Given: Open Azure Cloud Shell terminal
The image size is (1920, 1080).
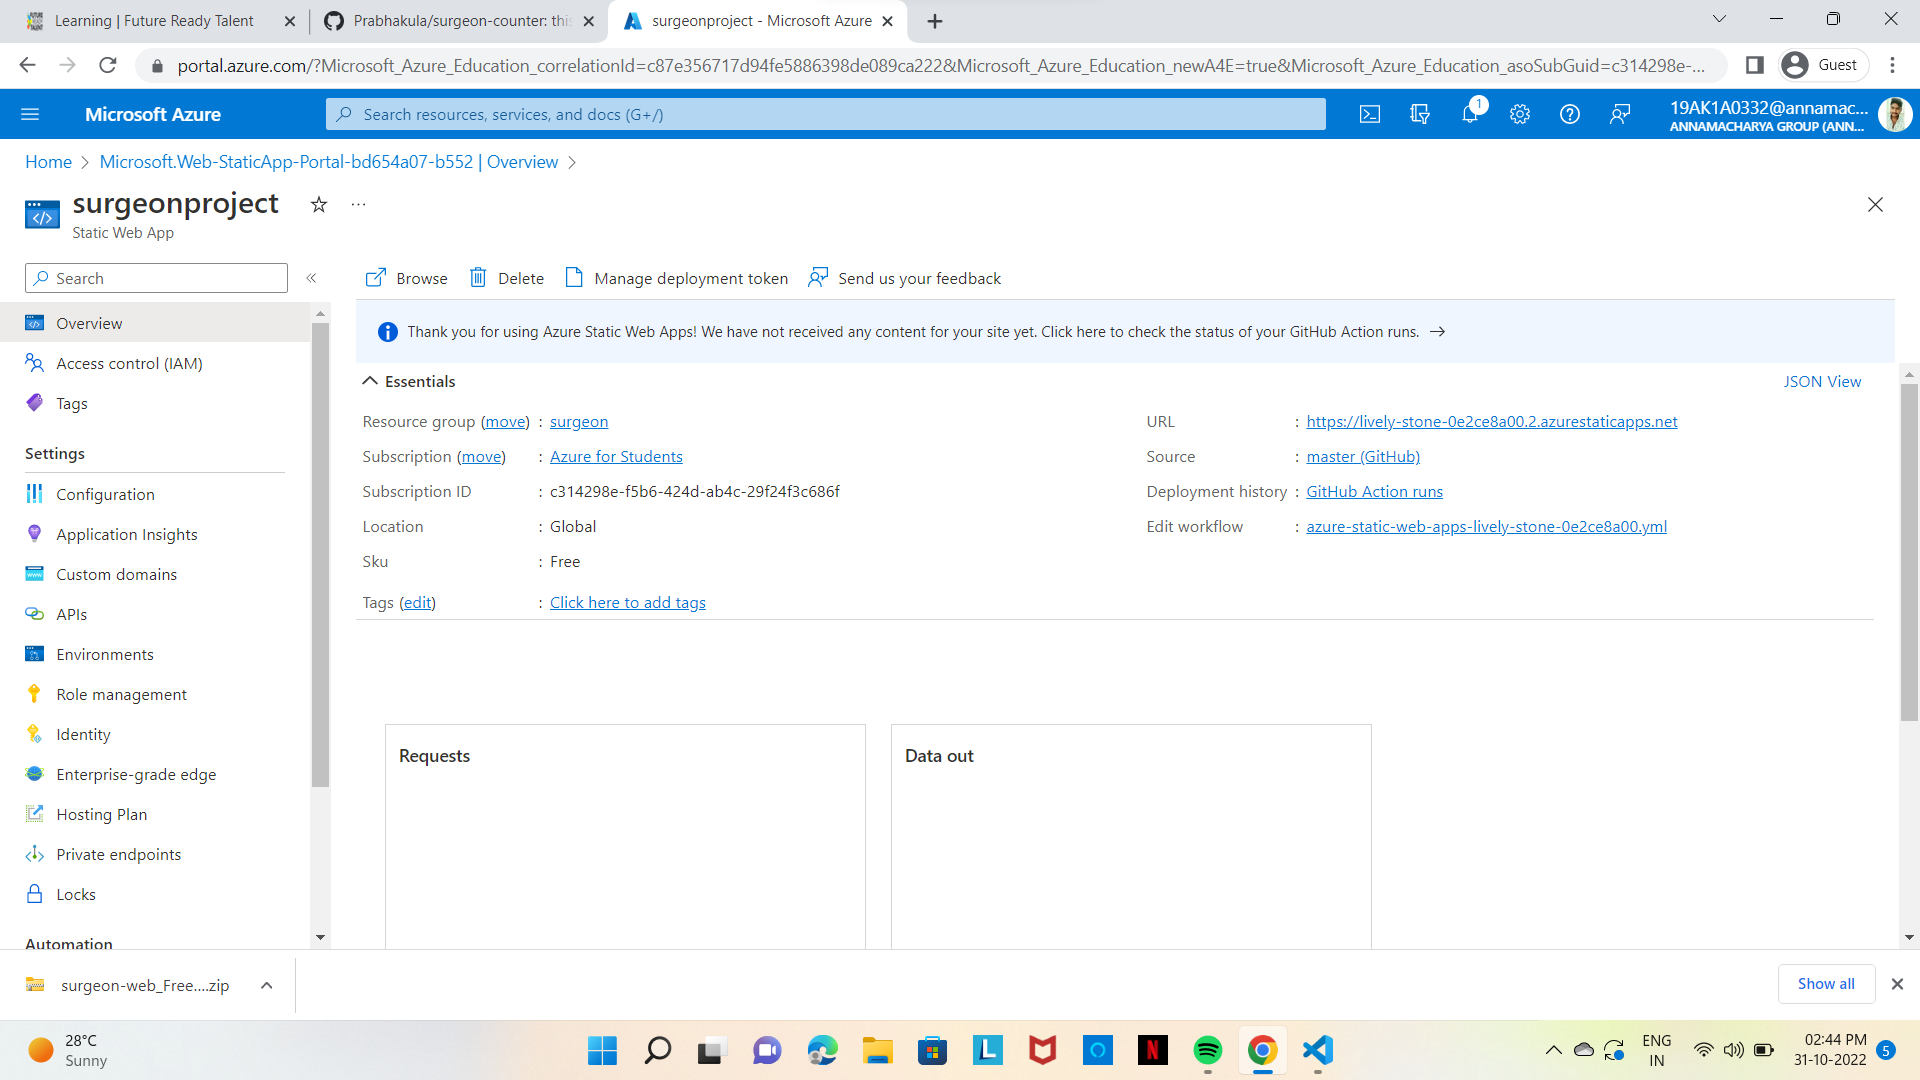Looking at the screenshot, I should (x=1369, y=114).
